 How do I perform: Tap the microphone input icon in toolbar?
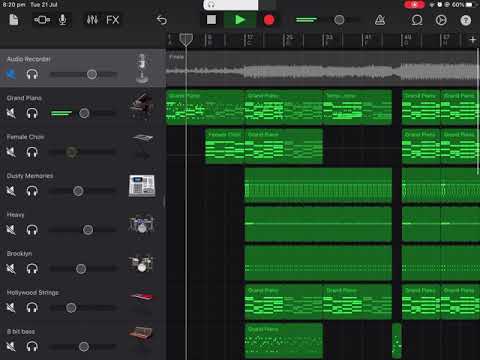(62, 20)
